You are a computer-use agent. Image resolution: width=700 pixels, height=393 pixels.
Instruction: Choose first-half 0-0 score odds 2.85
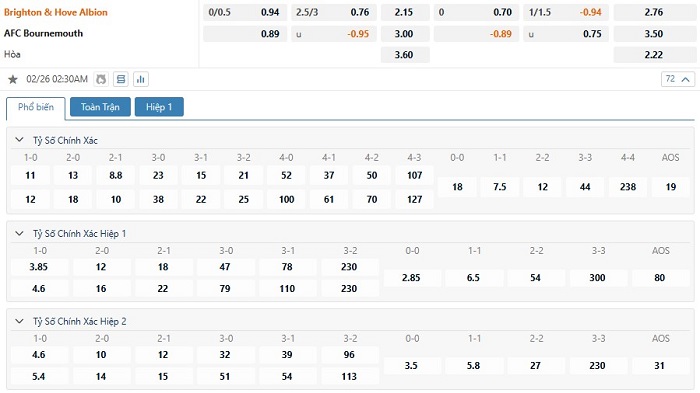411,277
